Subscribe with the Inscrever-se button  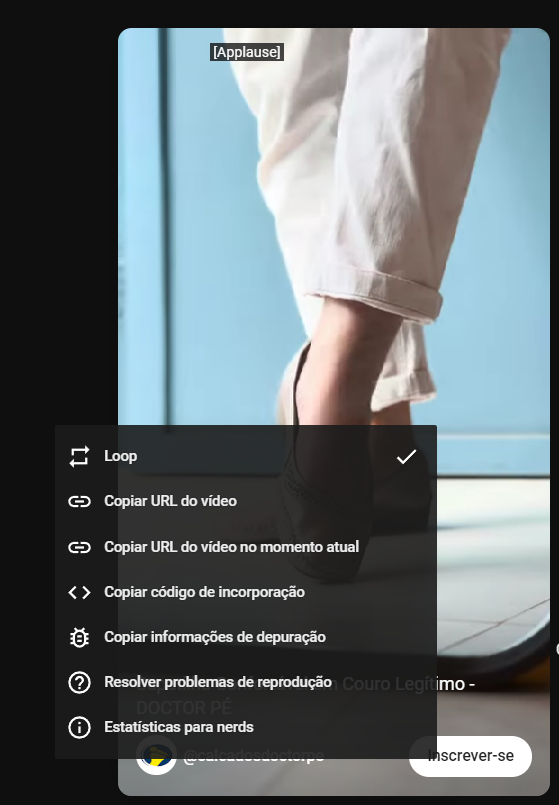click(x=470, y=756)
